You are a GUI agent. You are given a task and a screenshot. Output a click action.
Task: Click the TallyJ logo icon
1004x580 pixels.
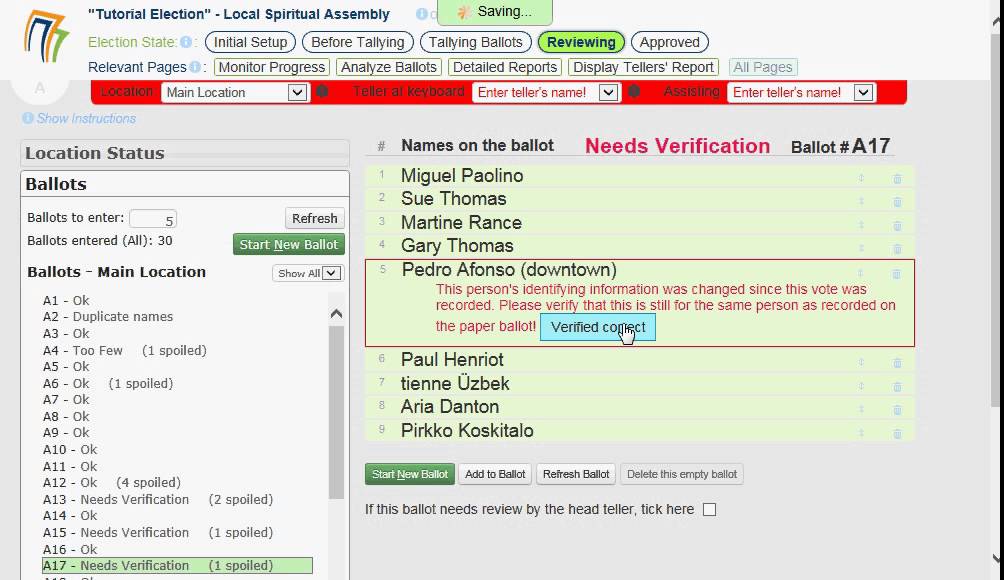click(x=45, y=37)
